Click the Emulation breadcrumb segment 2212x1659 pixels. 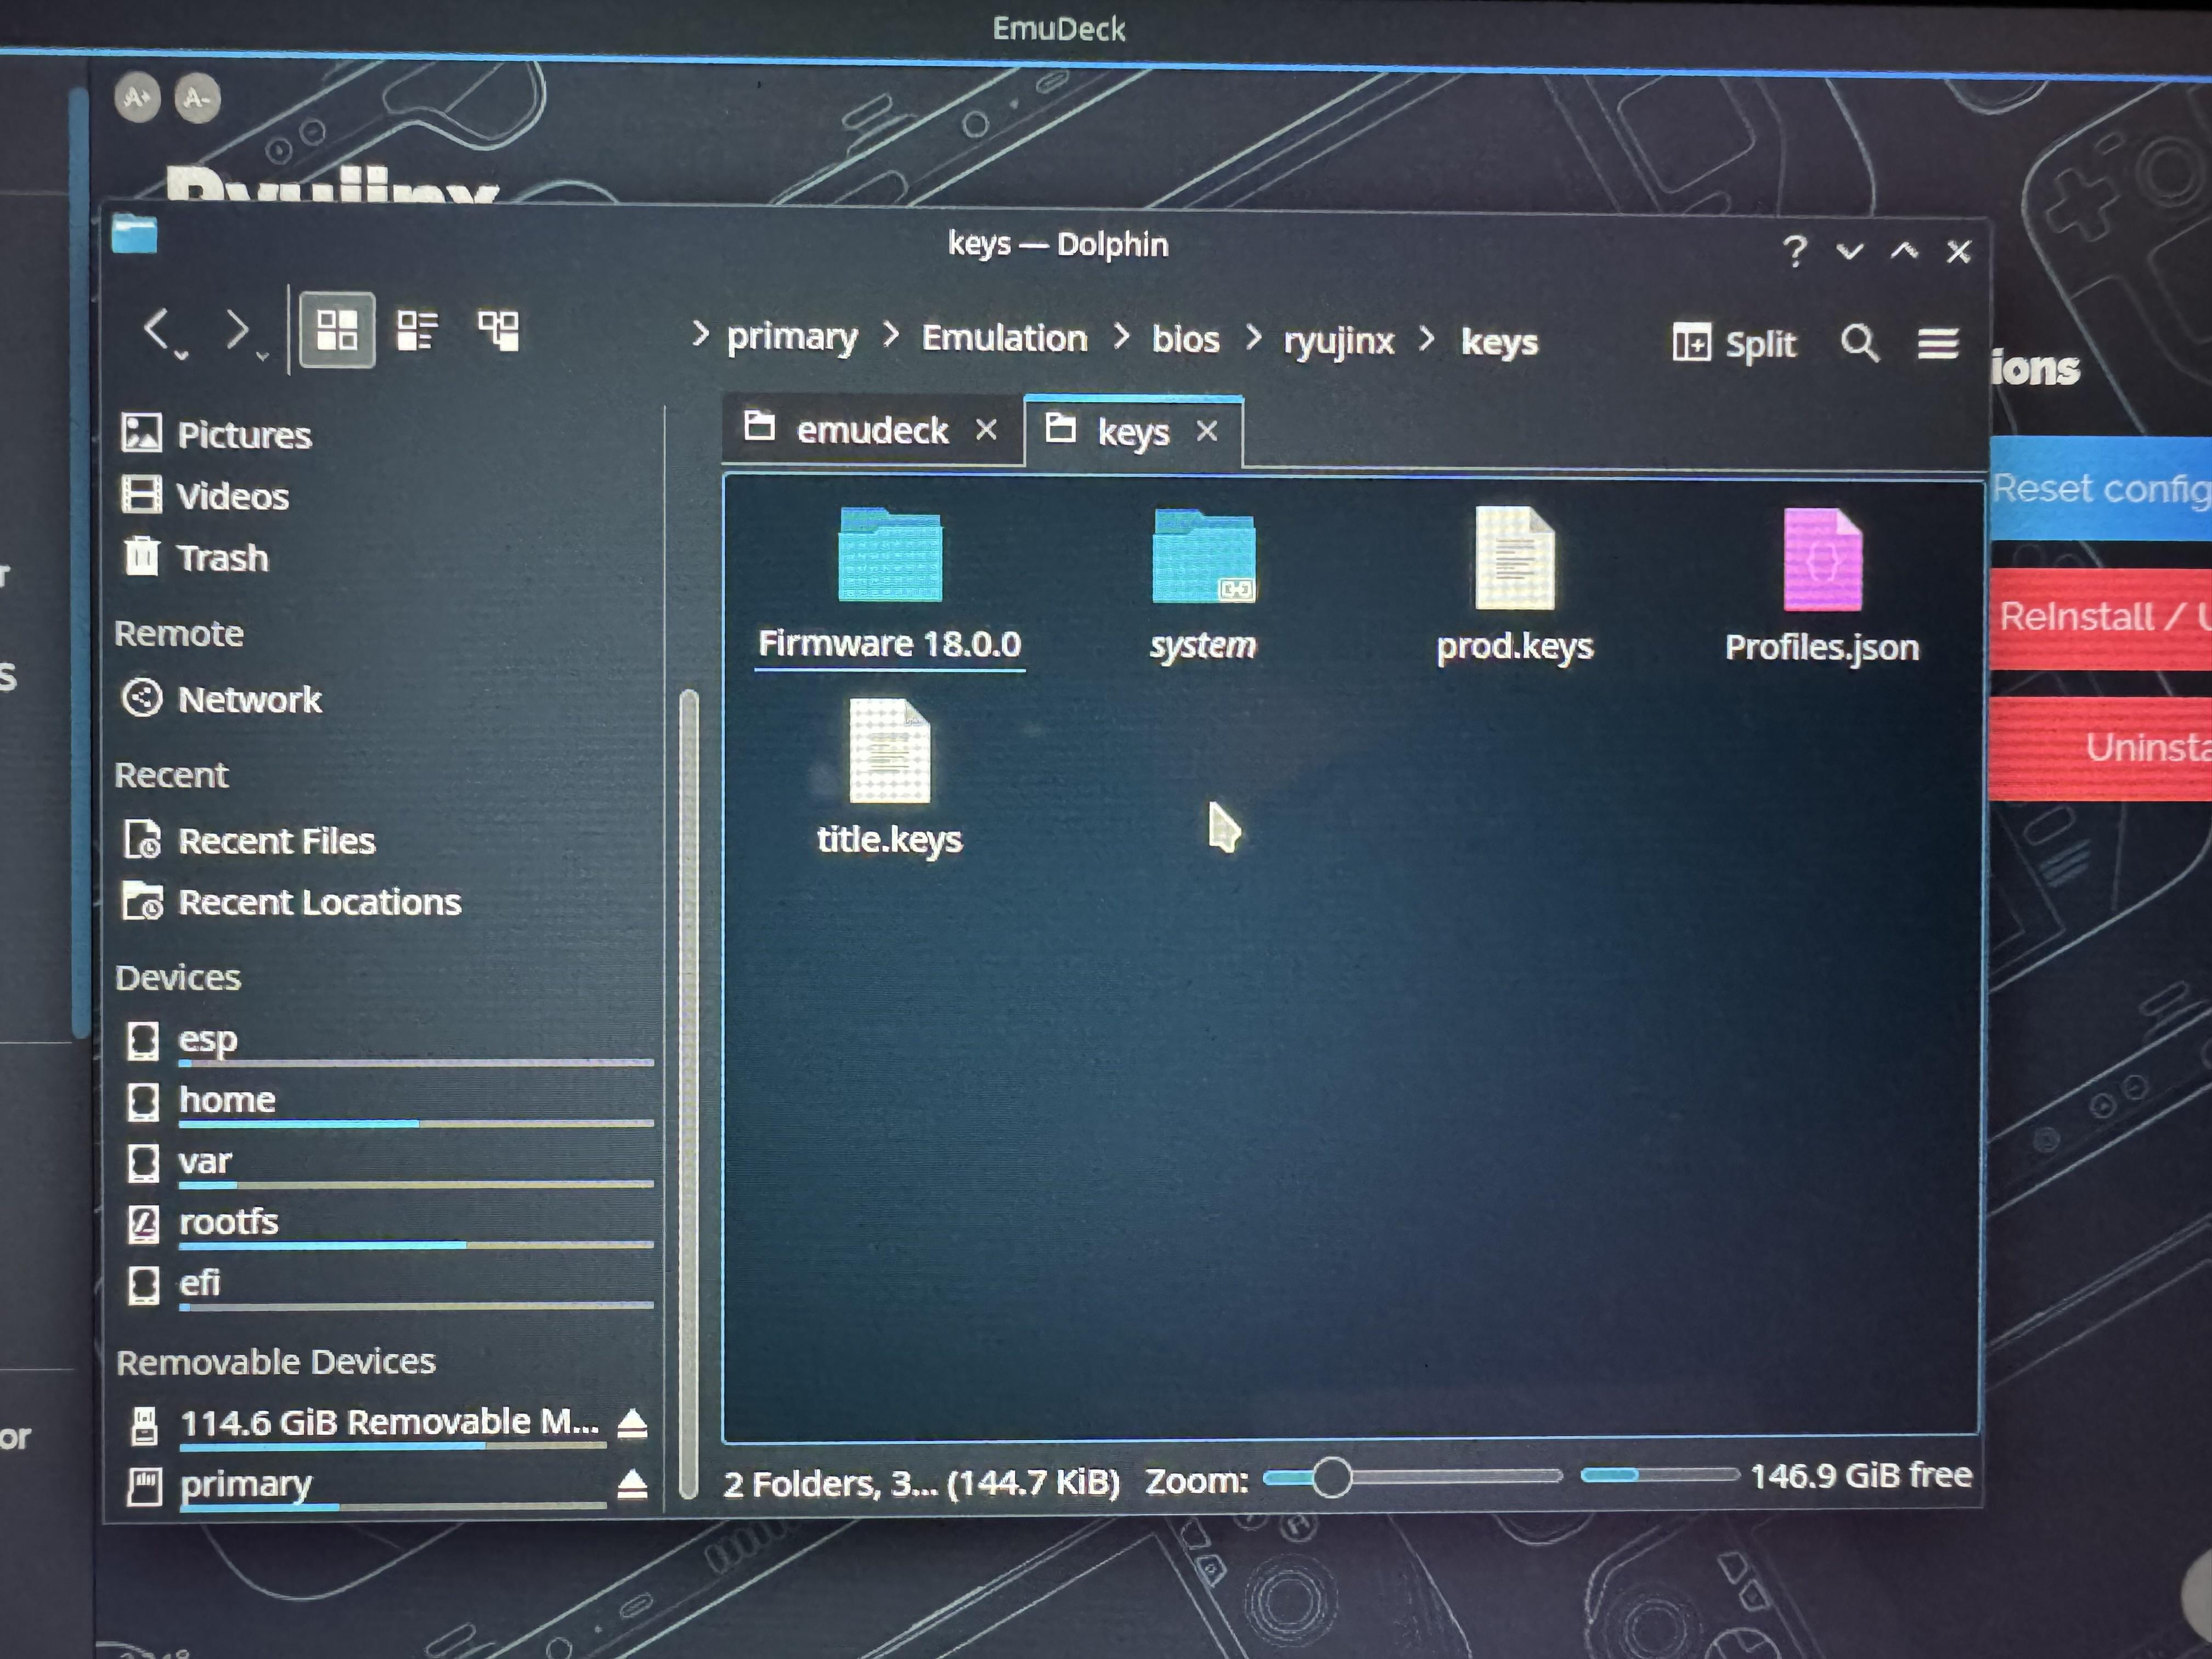pyautogui.click(x=1004, y=338)
